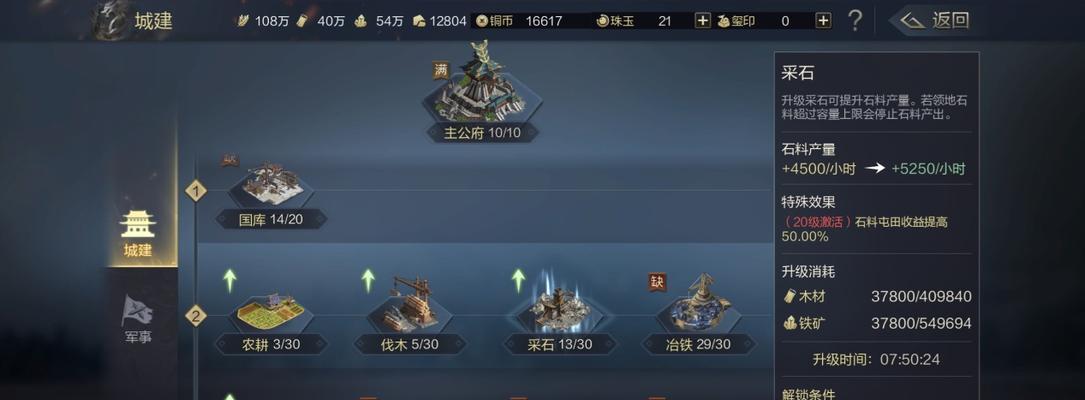The height and width of the screenshot is (400, 1085).
Task: Click the tier 1 diamond marker
Action: [196, 190]
